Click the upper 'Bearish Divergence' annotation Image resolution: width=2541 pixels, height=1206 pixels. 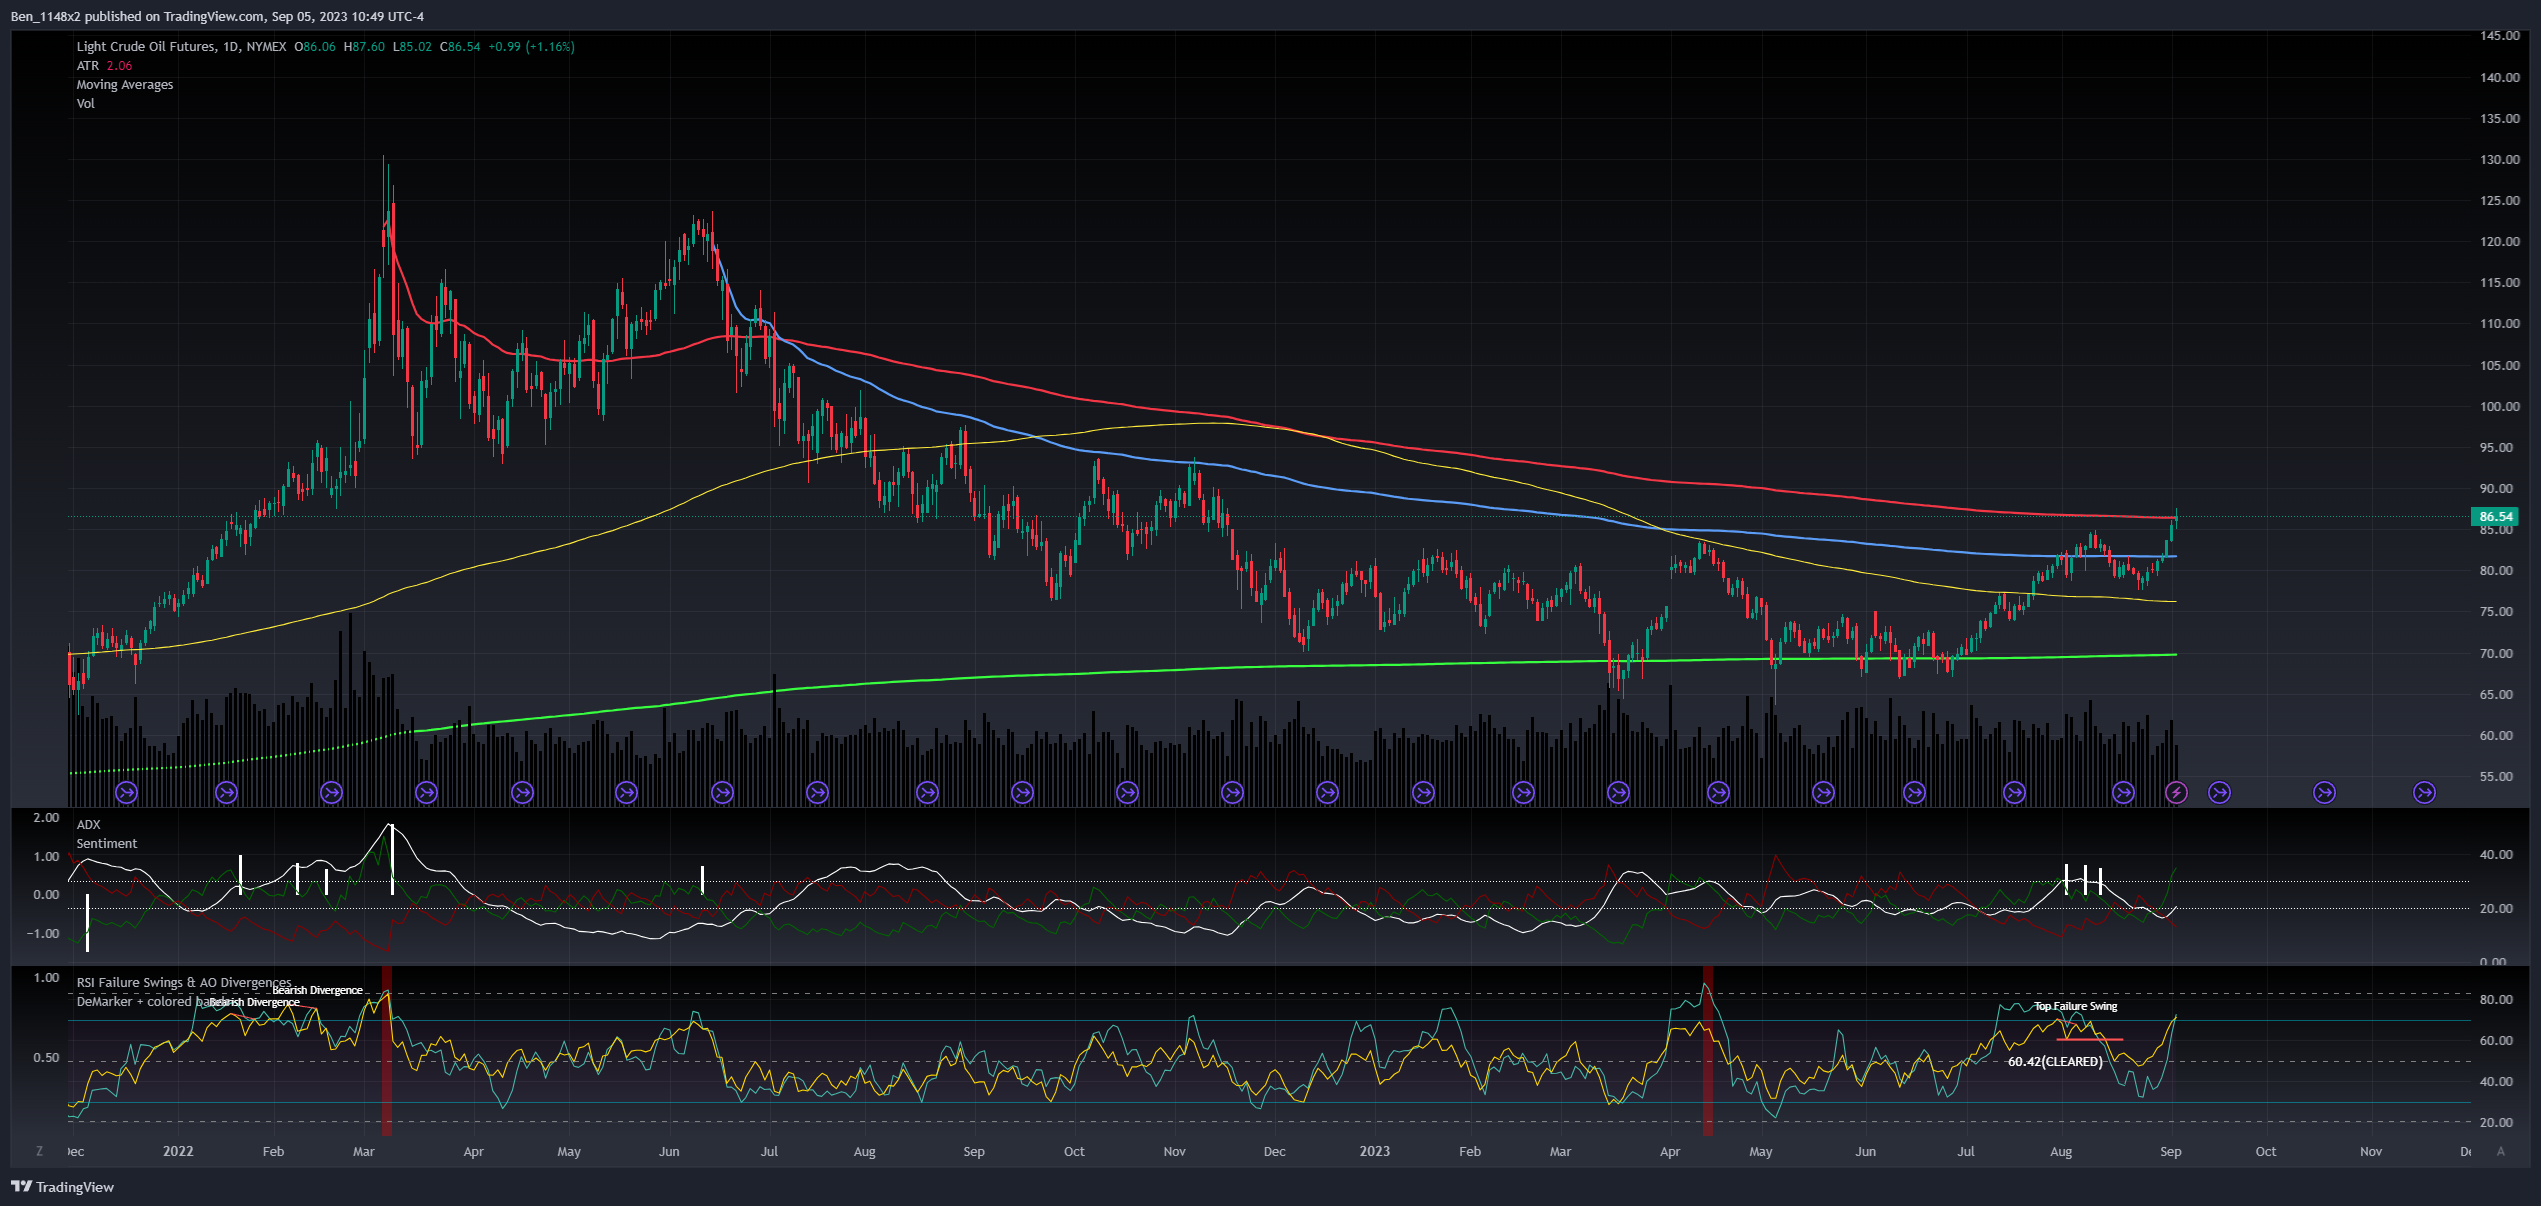[318, 991]
